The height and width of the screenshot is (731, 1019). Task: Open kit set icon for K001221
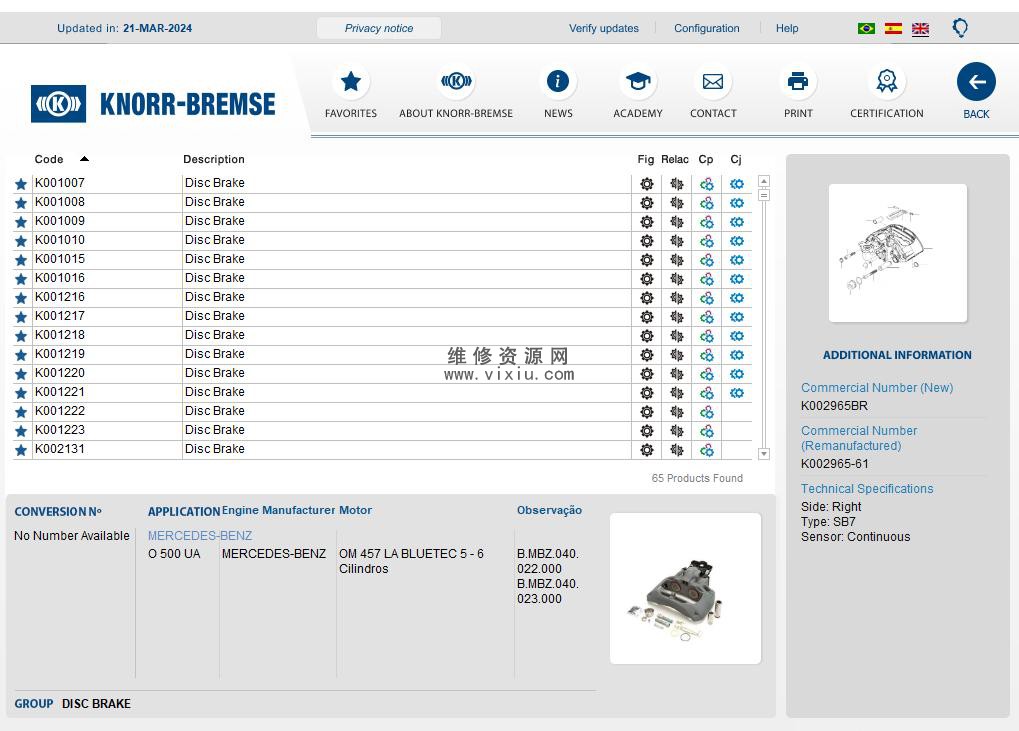coord(736,393)
